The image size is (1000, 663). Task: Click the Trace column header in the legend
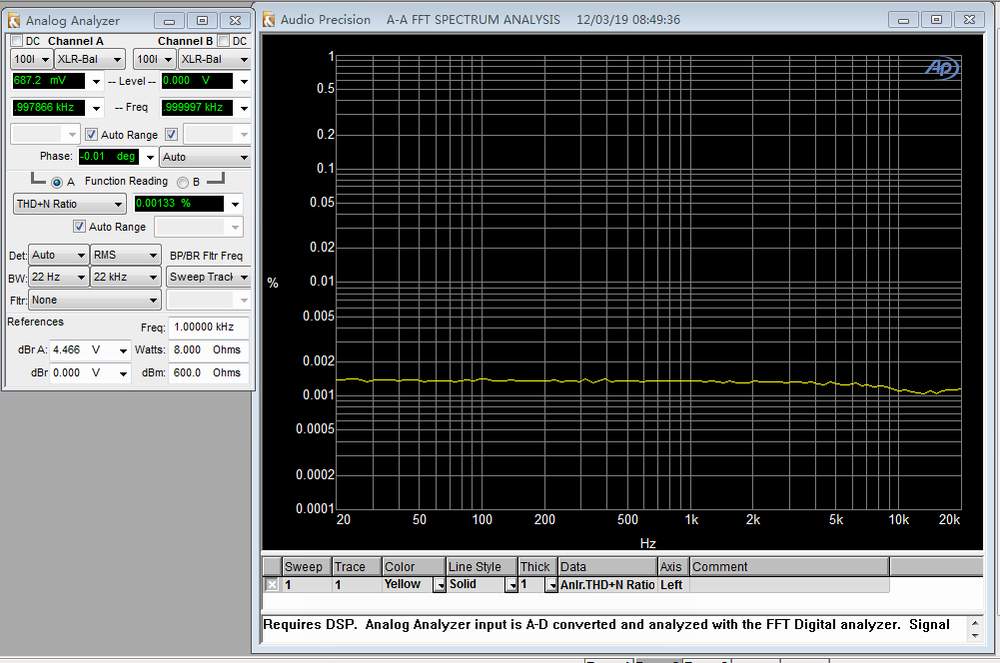point(357,567)
